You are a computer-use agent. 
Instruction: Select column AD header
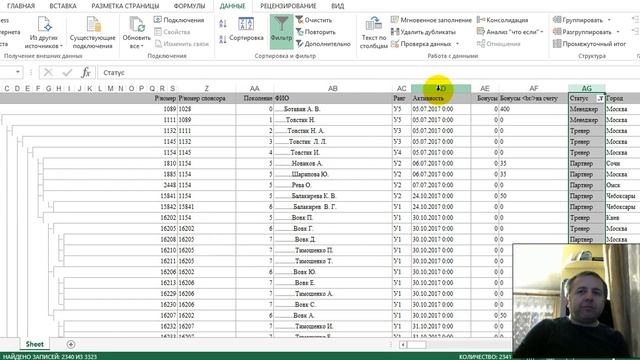(441, 89)
